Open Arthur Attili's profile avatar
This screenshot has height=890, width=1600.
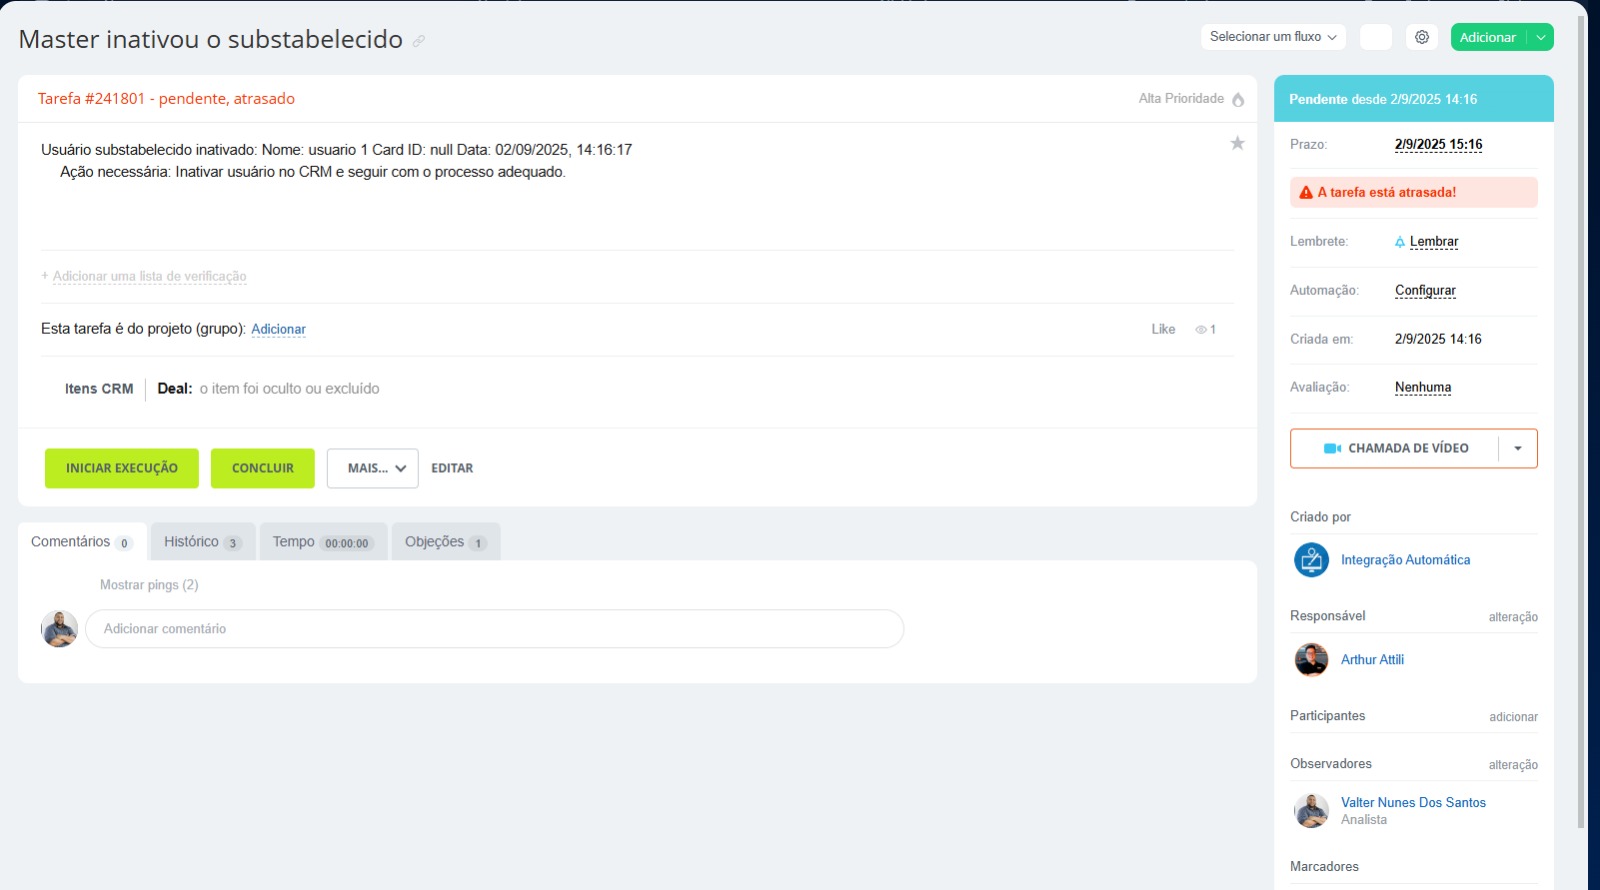(x=1311, y=660)
